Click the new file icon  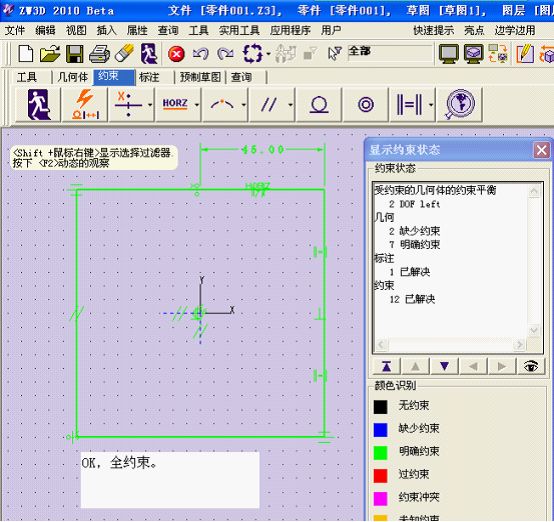[26, 54]
